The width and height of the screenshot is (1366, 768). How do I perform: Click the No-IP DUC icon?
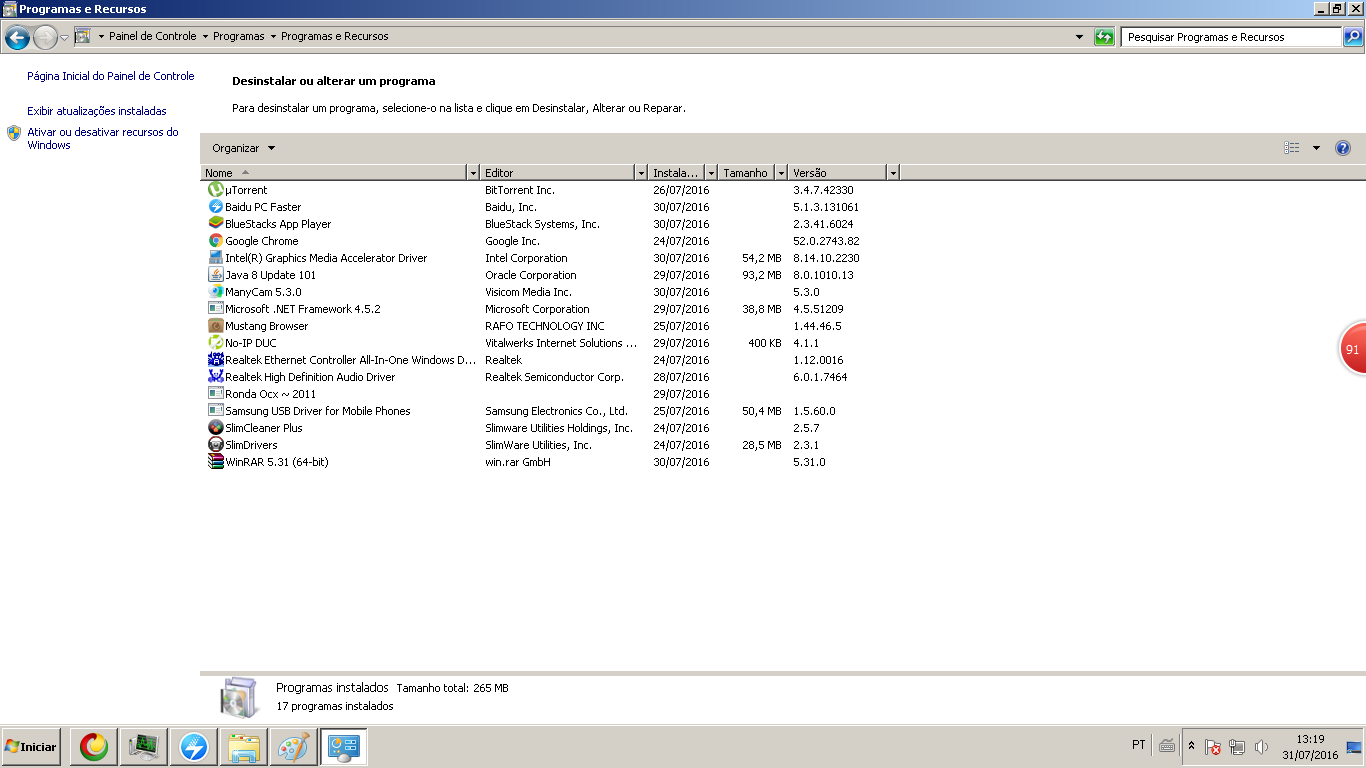[215, 343]
